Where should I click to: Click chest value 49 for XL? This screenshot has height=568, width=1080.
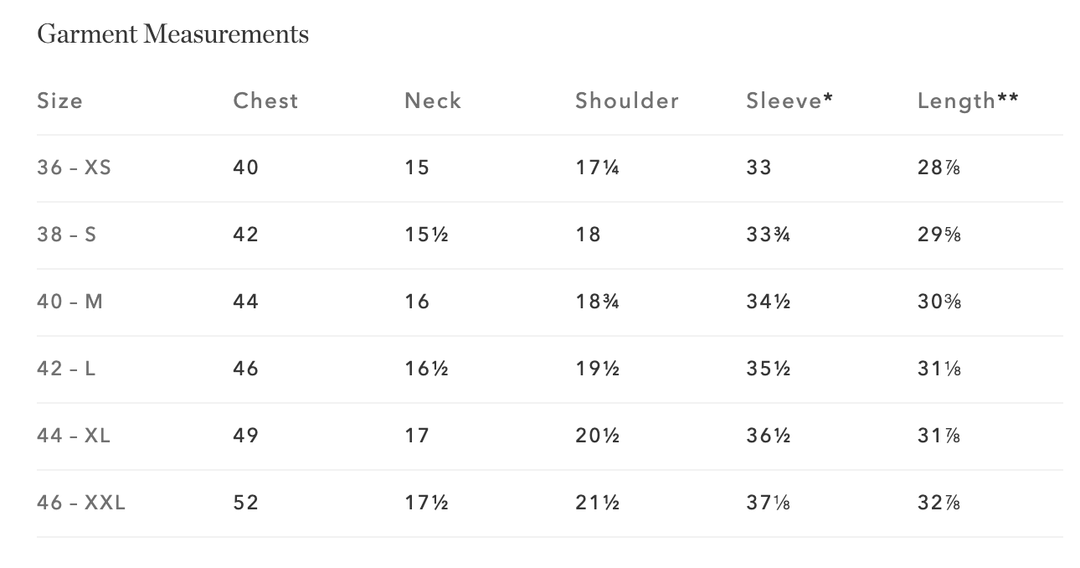246,436
